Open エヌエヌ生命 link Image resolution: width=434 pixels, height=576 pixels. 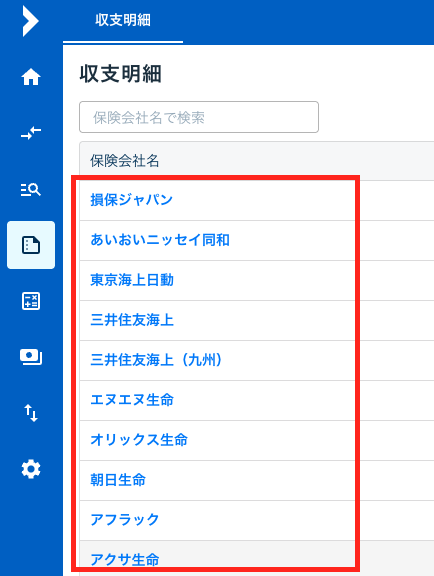coord(132,400)
